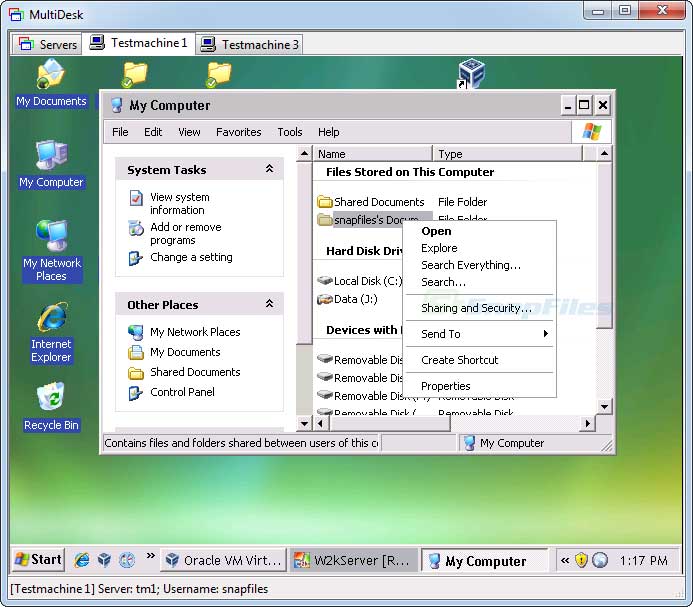Launch Internet Explorer from desktop
693x607 pixels.
pyautogui.click(x=51, y=332)
